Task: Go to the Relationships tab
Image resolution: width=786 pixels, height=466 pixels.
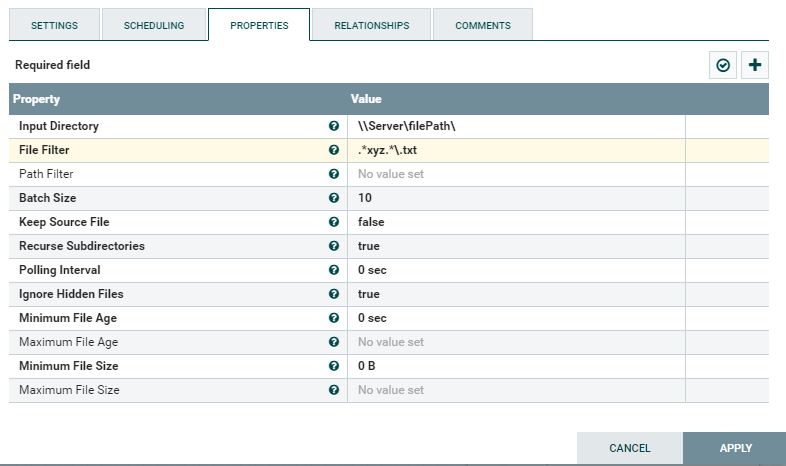Action: click(x=371, y=25)
